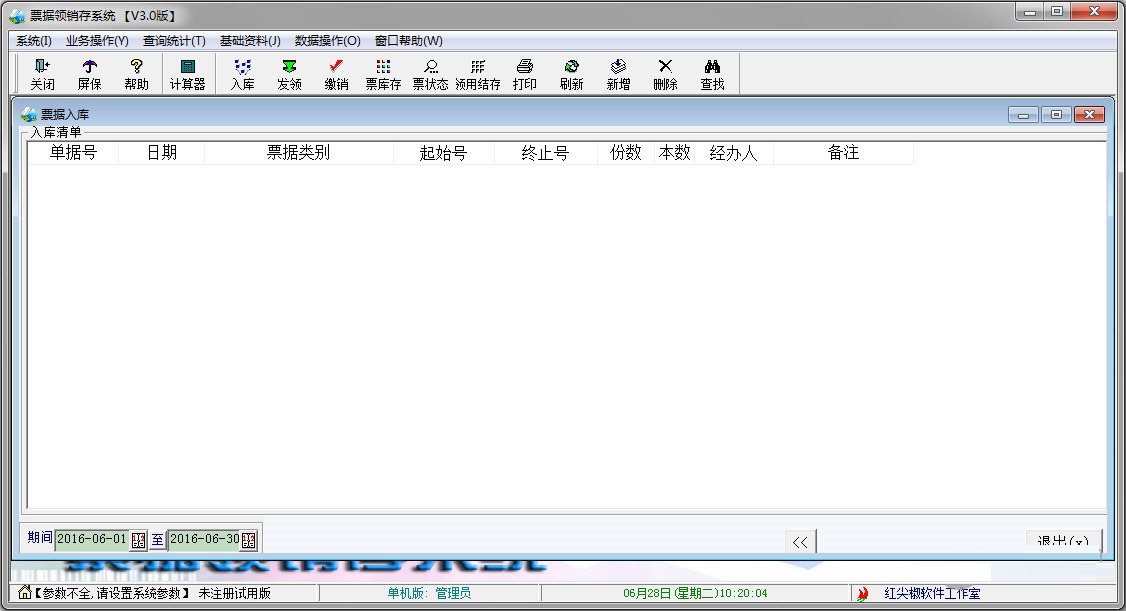The image size is (1126, 611).
Task: Select the 发领 (issue) icon
Action: pyautogui.click(x=289, y=73)
